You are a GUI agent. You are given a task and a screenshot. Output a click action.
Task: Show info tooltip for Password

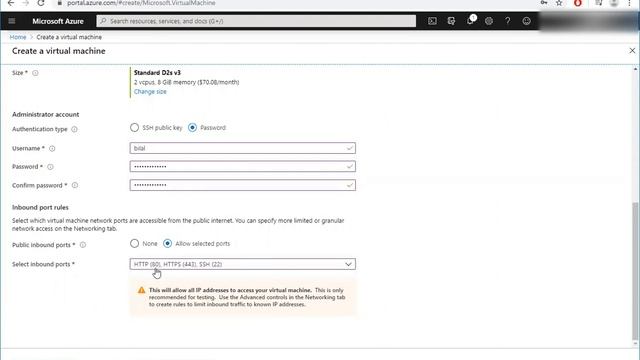tap(50, 167)
